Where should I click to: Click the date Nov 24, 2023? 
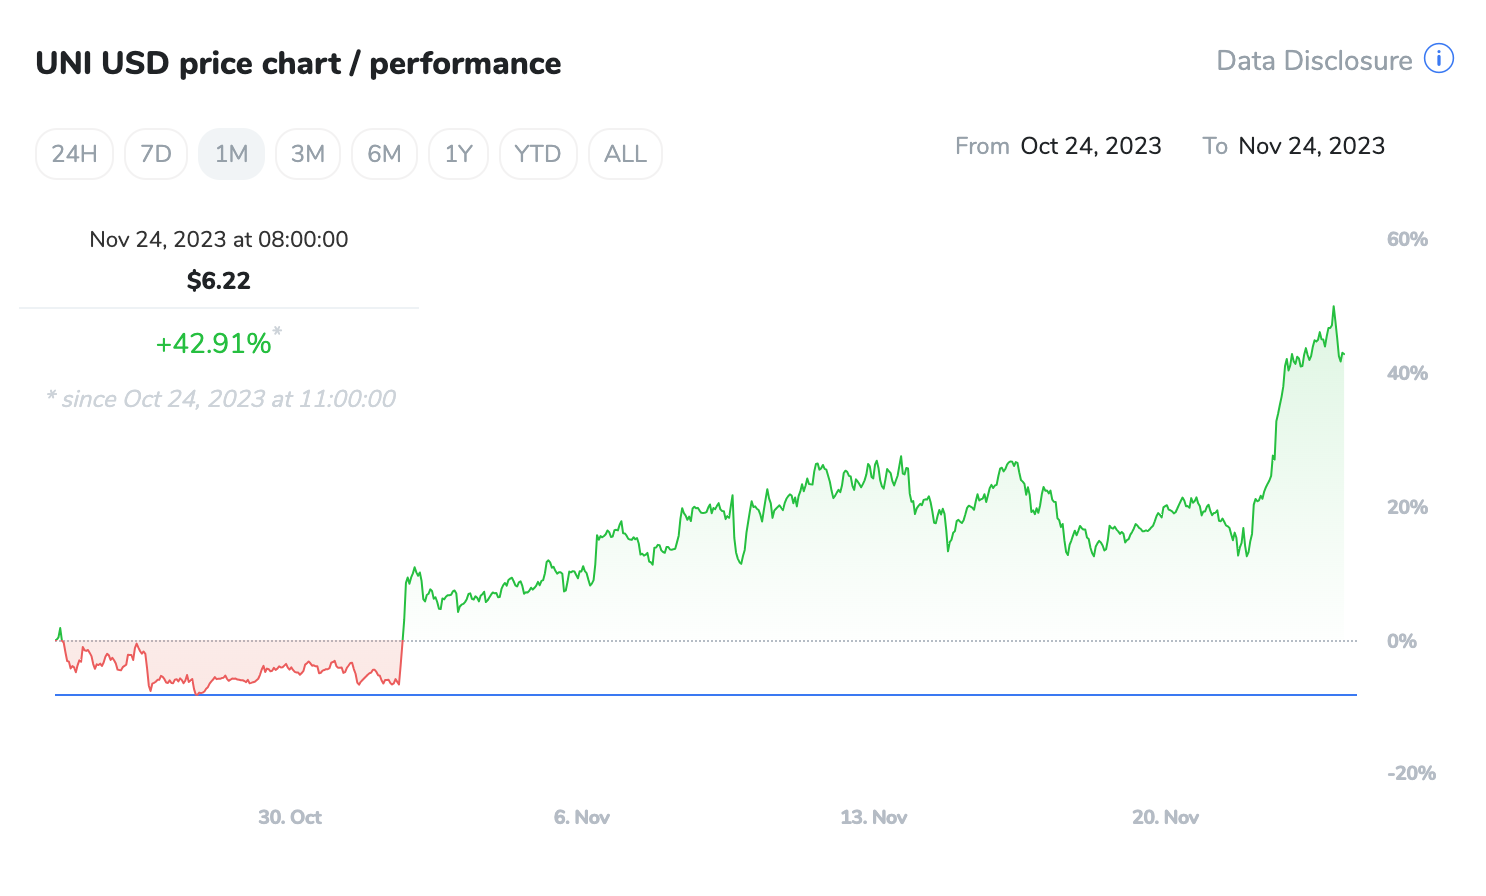(1311, 145)
